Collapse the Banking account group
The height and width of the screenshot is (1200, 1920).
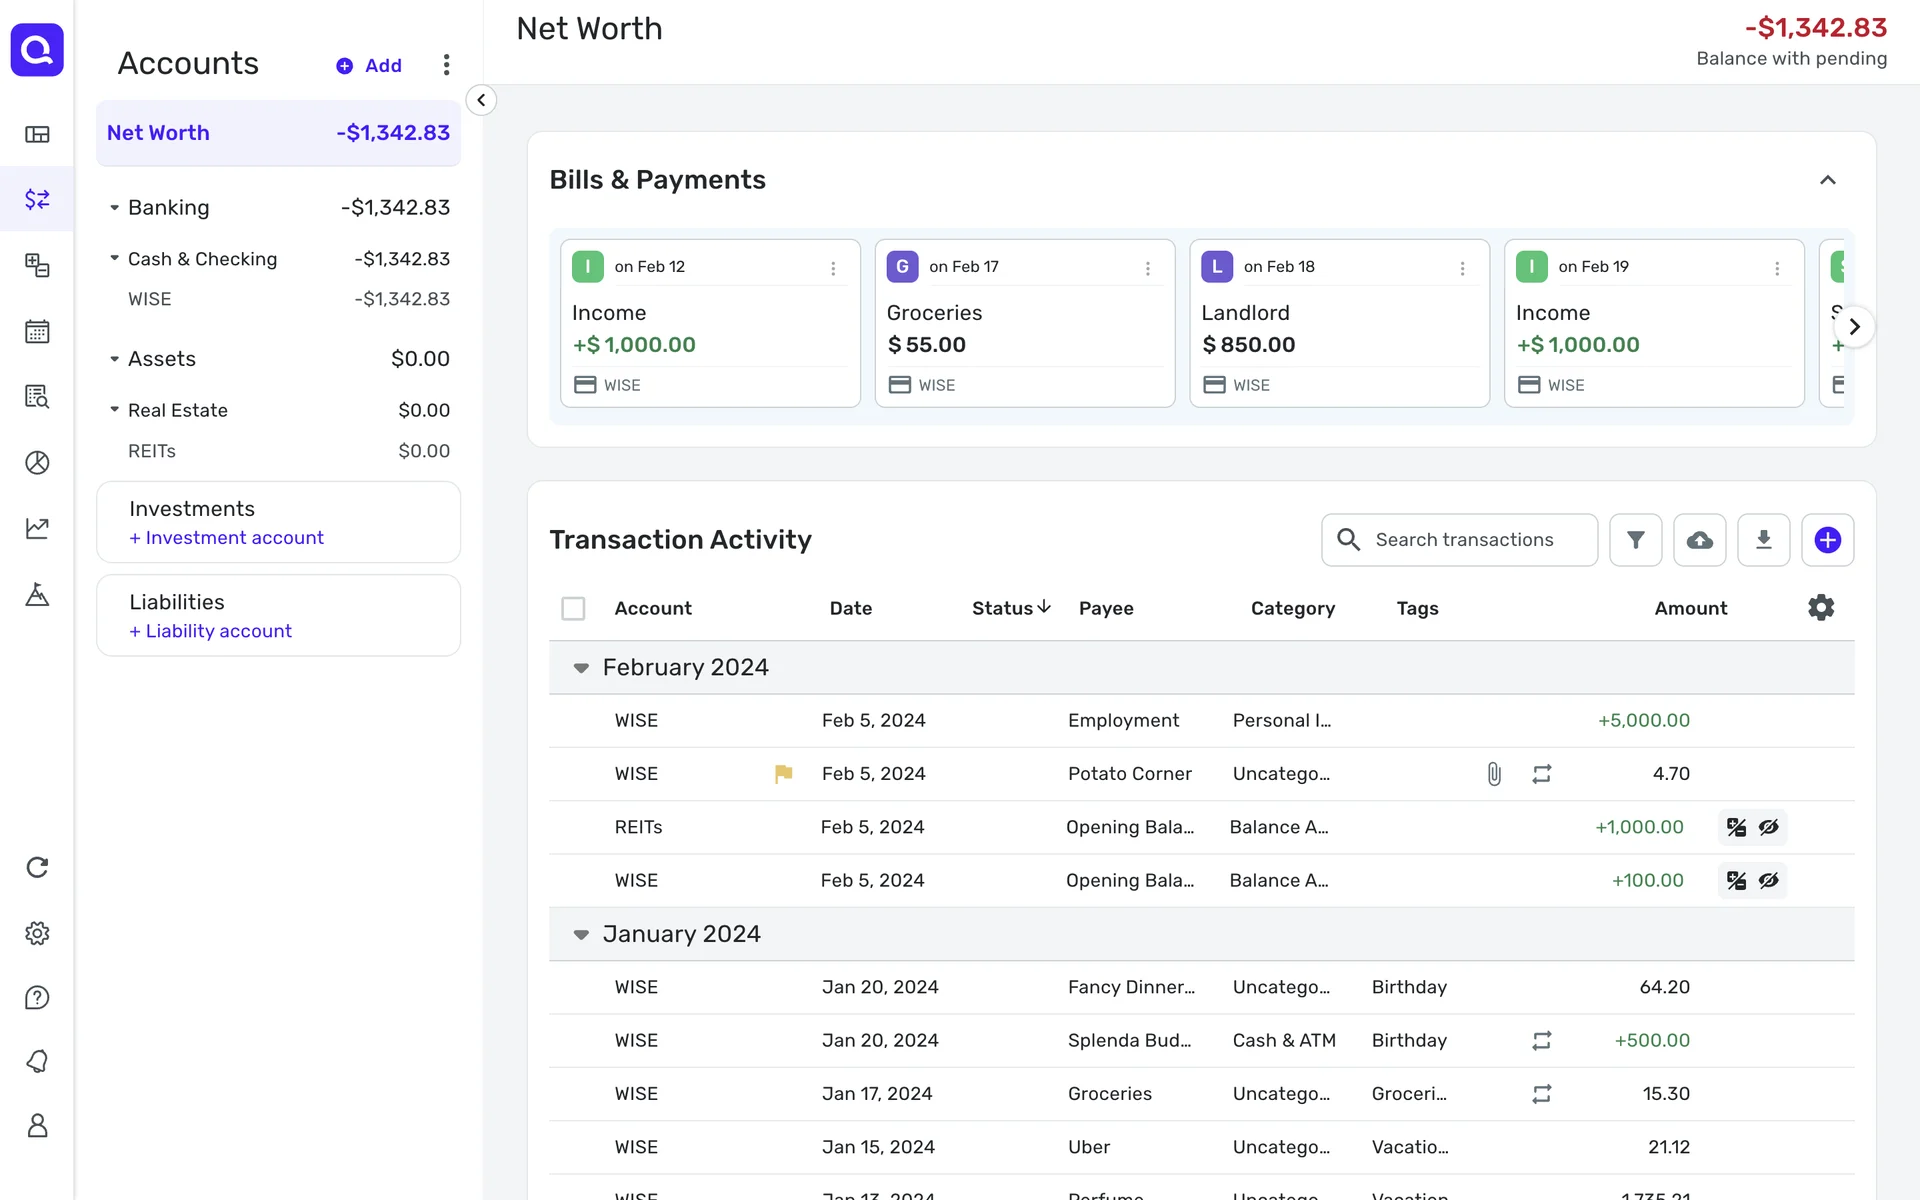[x=114, y=208]
